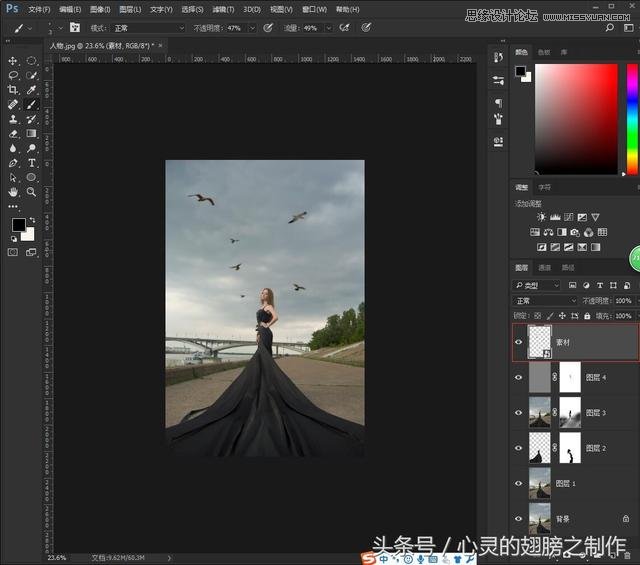Toggle visibility of the 图层 3 layer
Image resolution: width=640 pixels, height=565 pixels.
coord(518,412)
